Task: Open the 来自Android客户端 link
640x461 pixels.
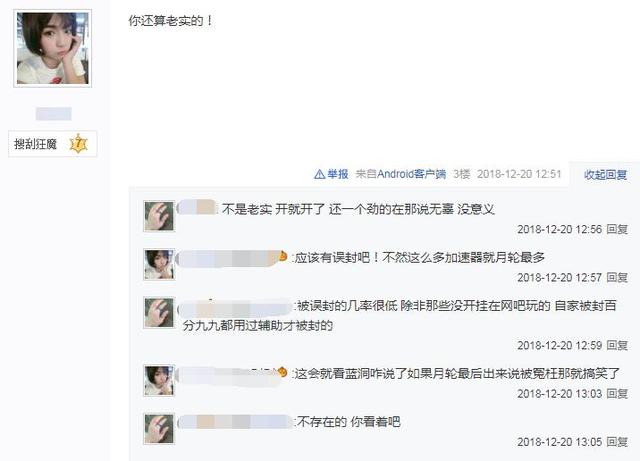Action: click(400, 174)
